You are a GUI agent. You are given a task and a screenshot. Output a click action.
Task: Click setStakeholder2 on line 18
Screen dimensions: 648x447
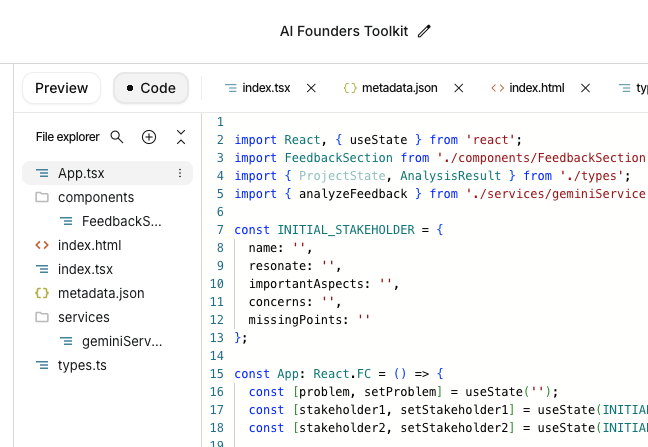coord(454,428)
